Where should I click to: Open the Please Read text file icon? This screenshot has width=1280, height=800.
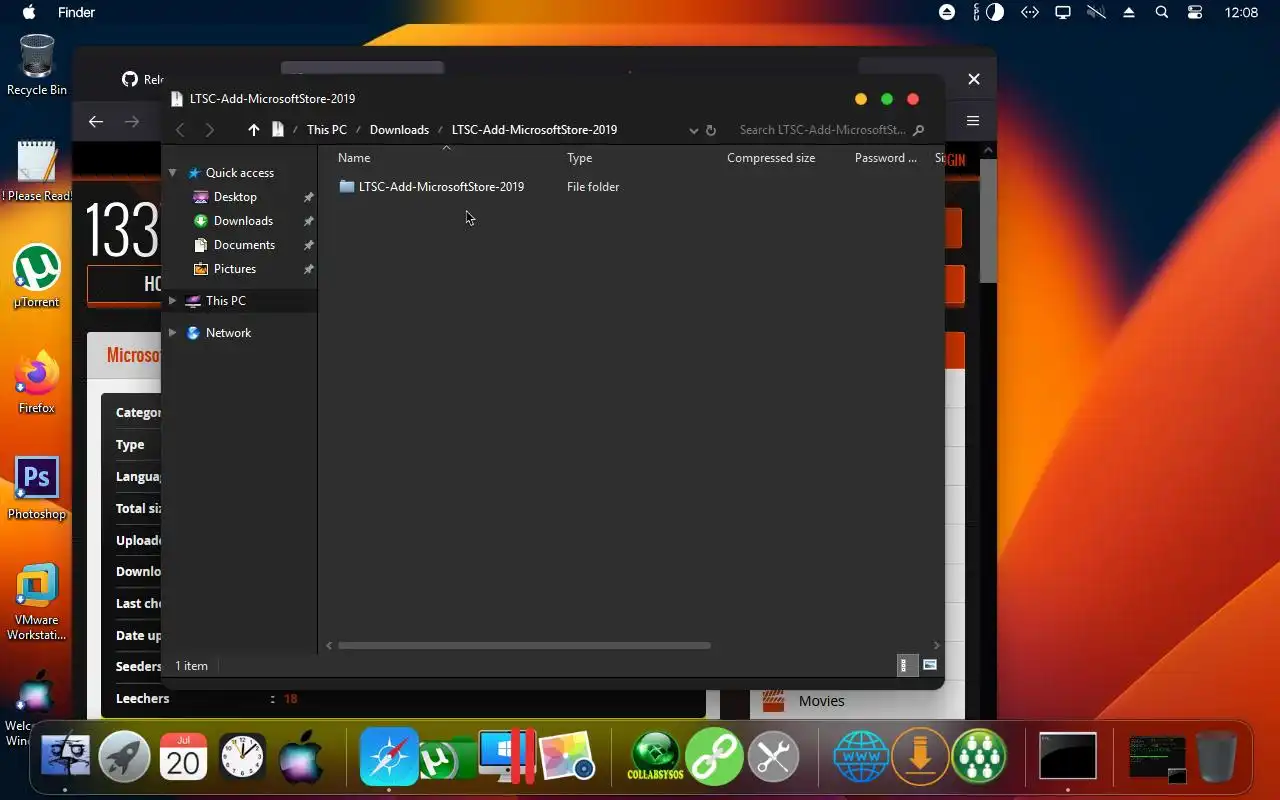pos(37,170)
